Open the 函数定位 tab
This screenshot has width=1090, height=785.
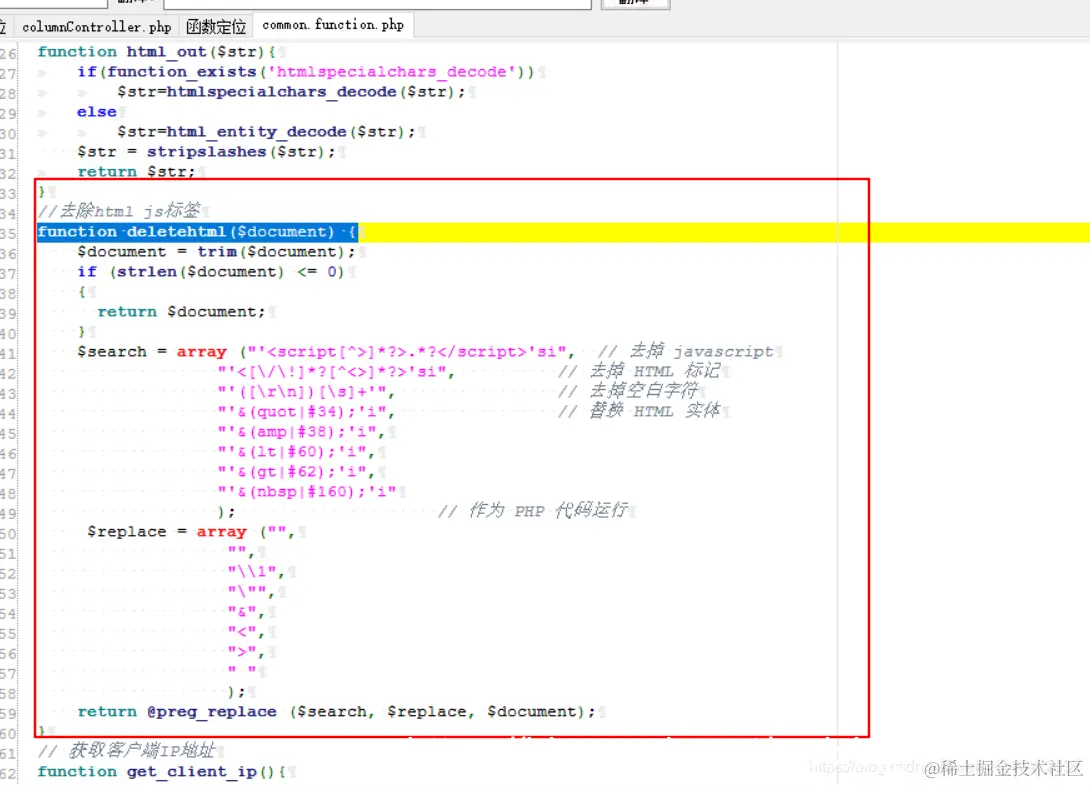click(216, 27)
